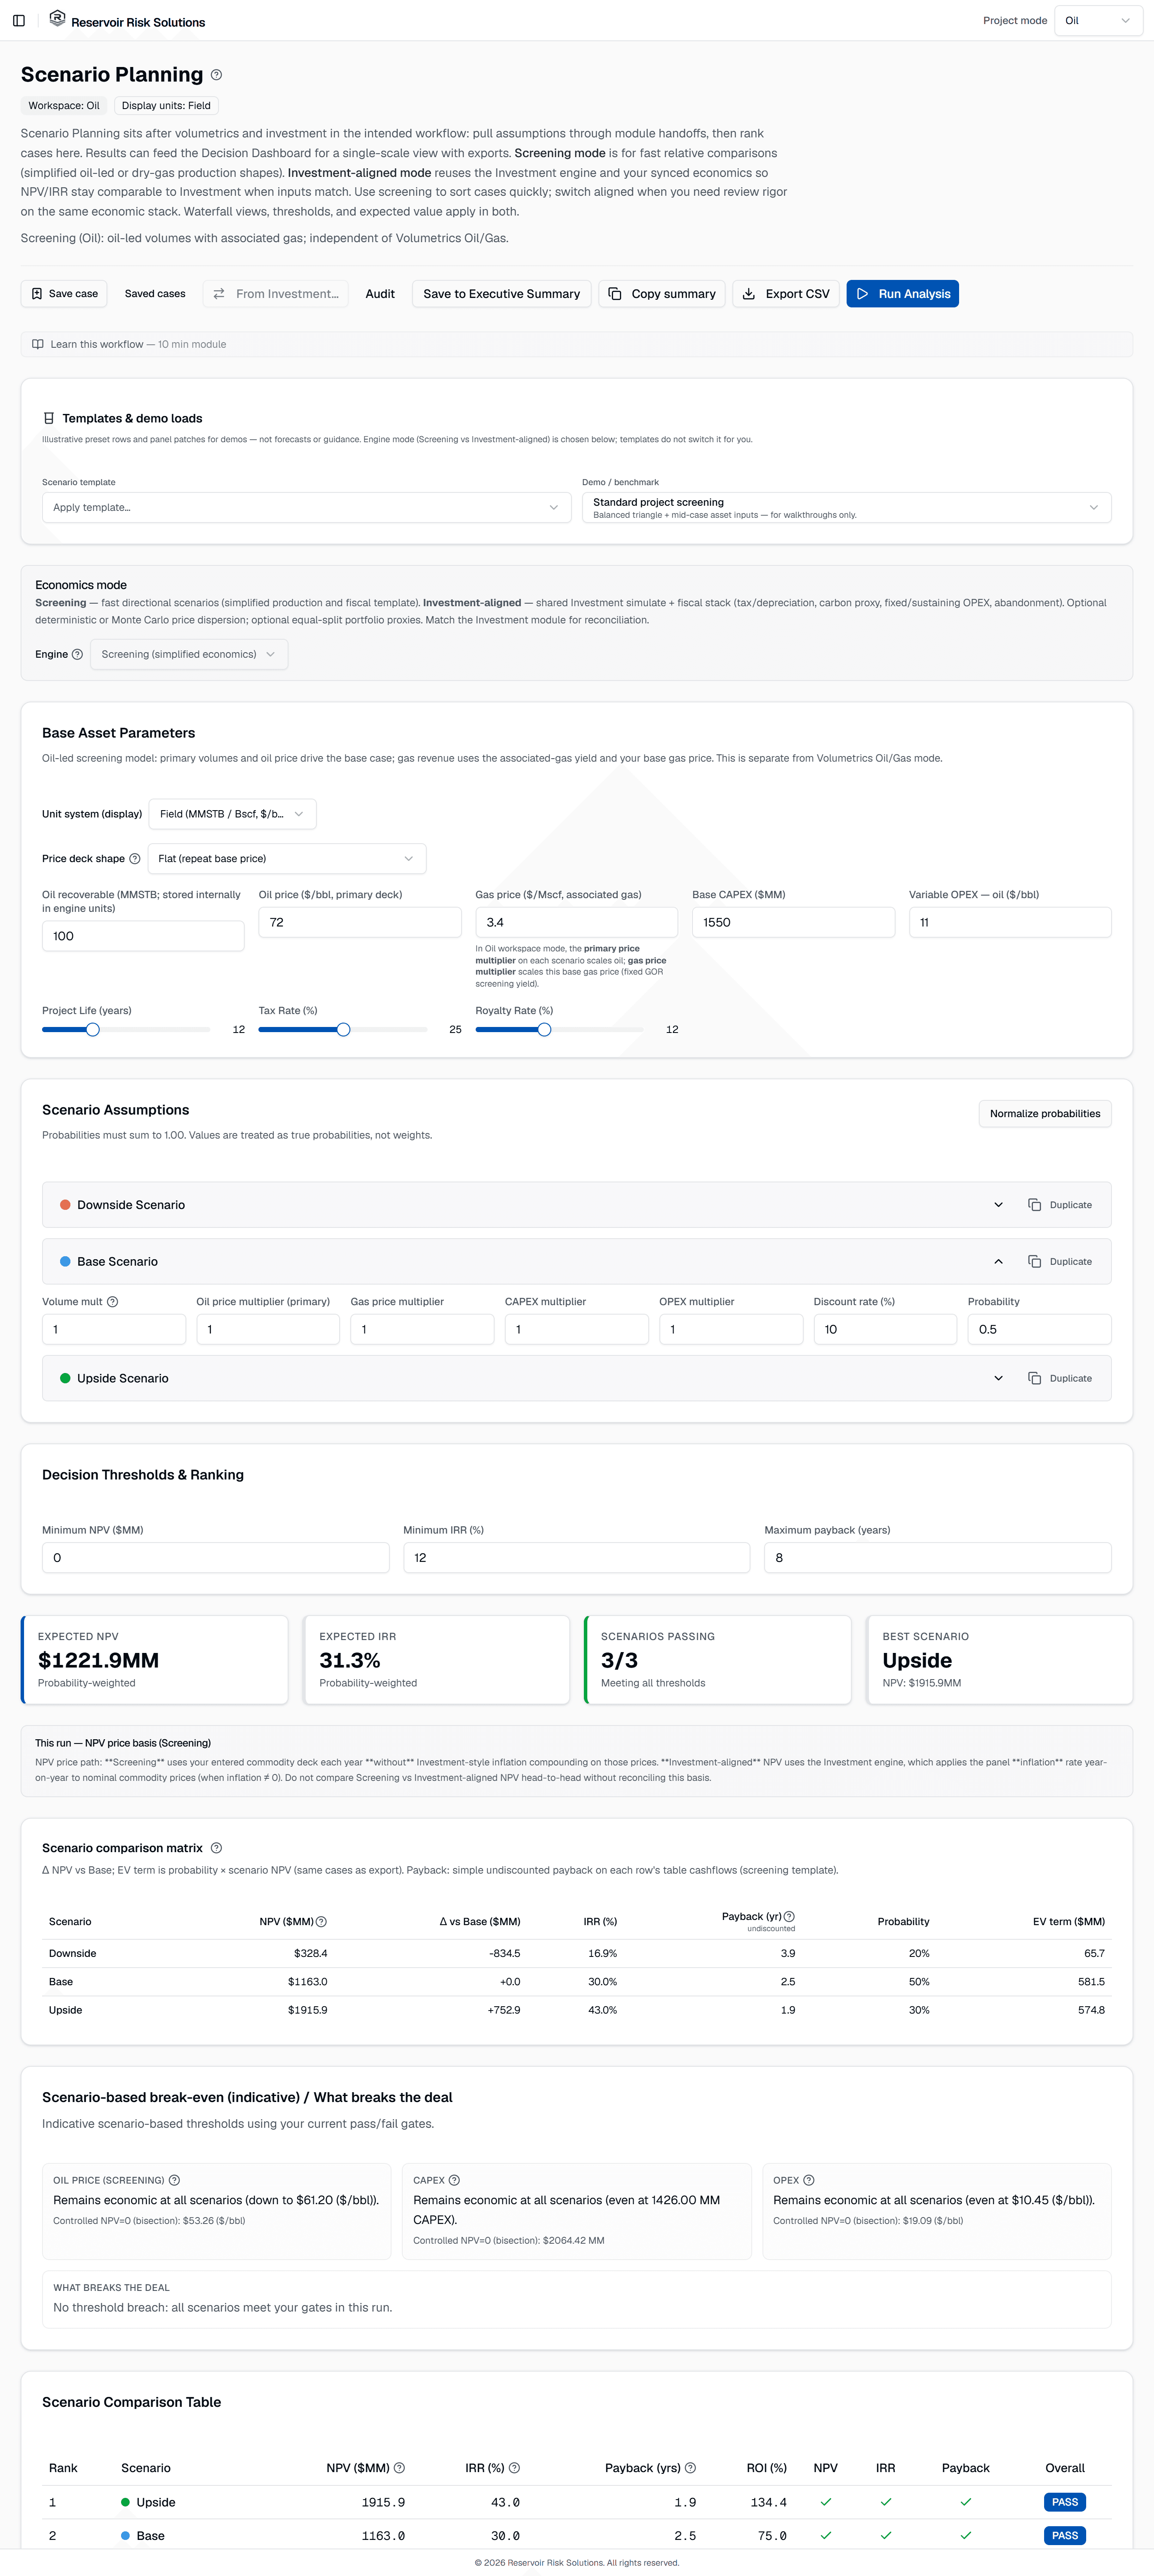Screen dimensions: 1154x2576
Task: Open the Project mode dropdown
Action: 1098,21
